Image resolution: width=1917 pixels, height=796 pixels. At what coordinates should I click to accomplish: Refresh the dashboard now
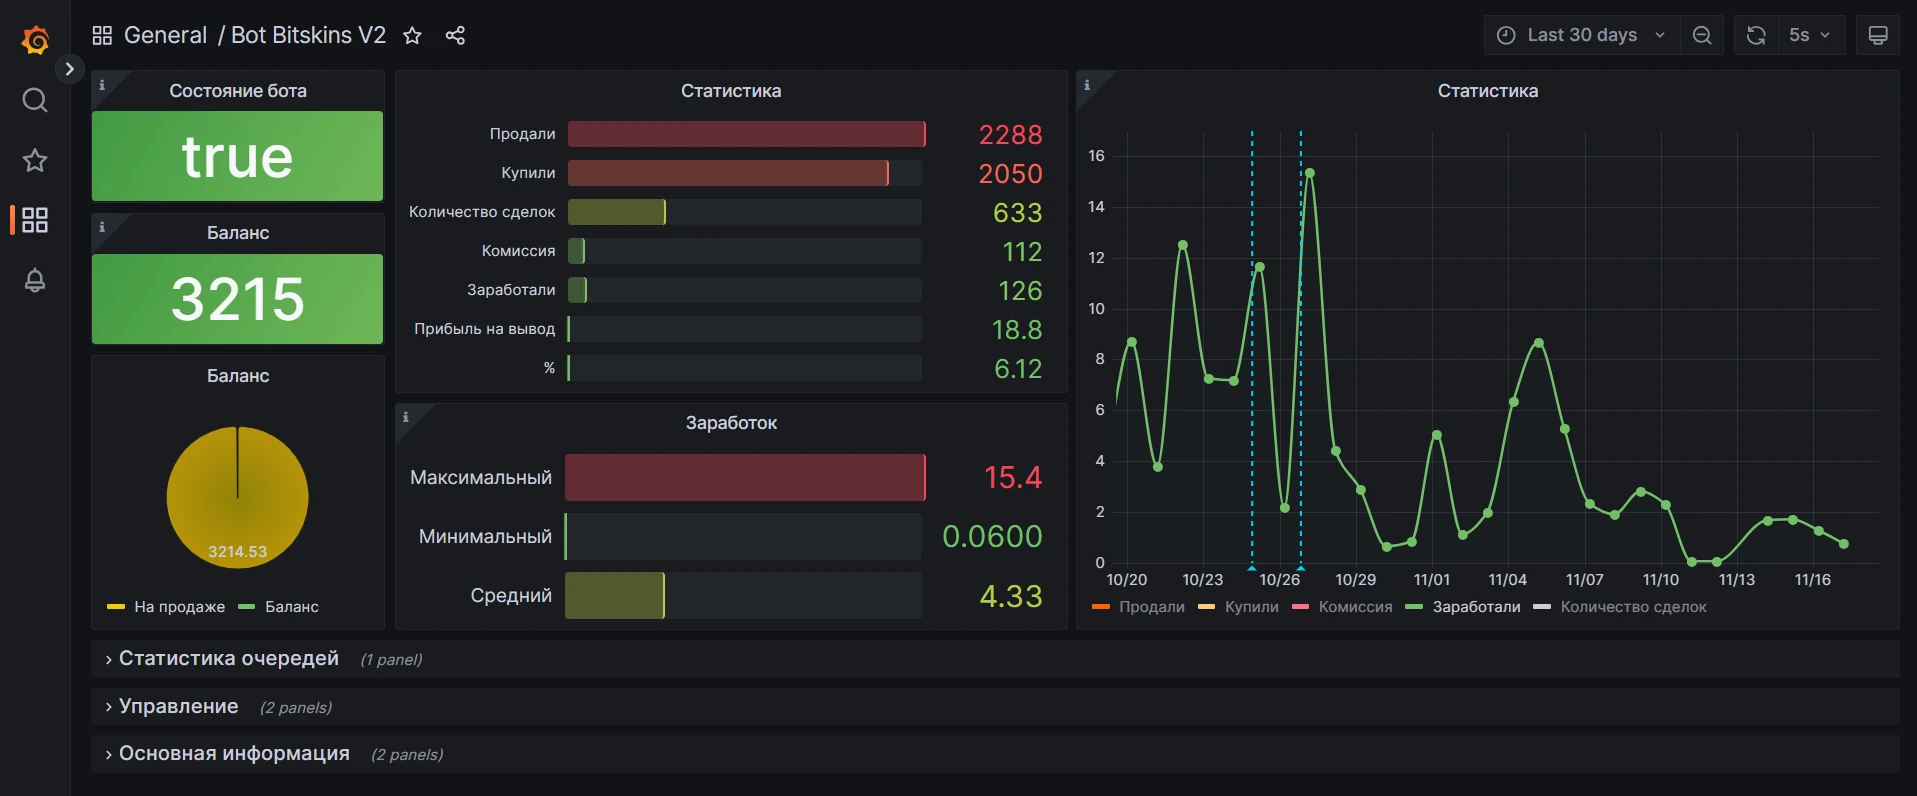pyautogui.click(x=1756, y=35)
